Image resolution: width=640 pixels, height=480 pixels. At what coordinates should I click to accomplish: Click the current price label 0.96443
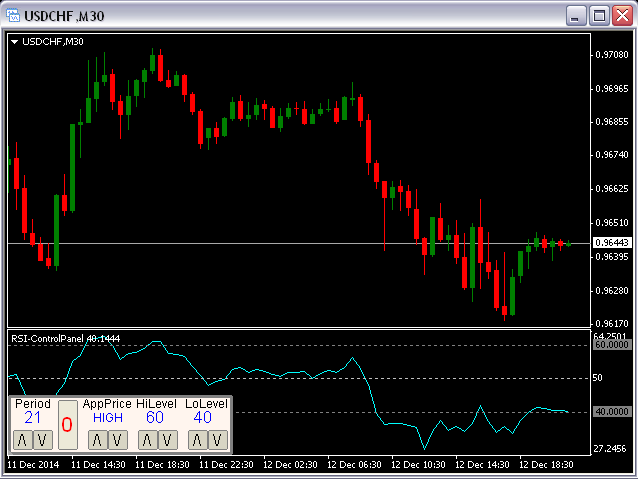point(610,243)
